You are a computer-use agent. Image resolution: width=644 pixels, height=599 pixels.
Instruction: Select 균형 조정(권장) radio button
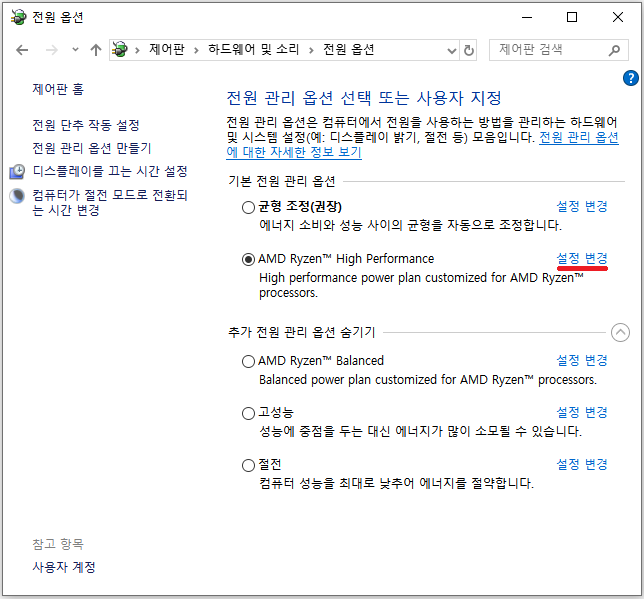click(x=248, y=207)
